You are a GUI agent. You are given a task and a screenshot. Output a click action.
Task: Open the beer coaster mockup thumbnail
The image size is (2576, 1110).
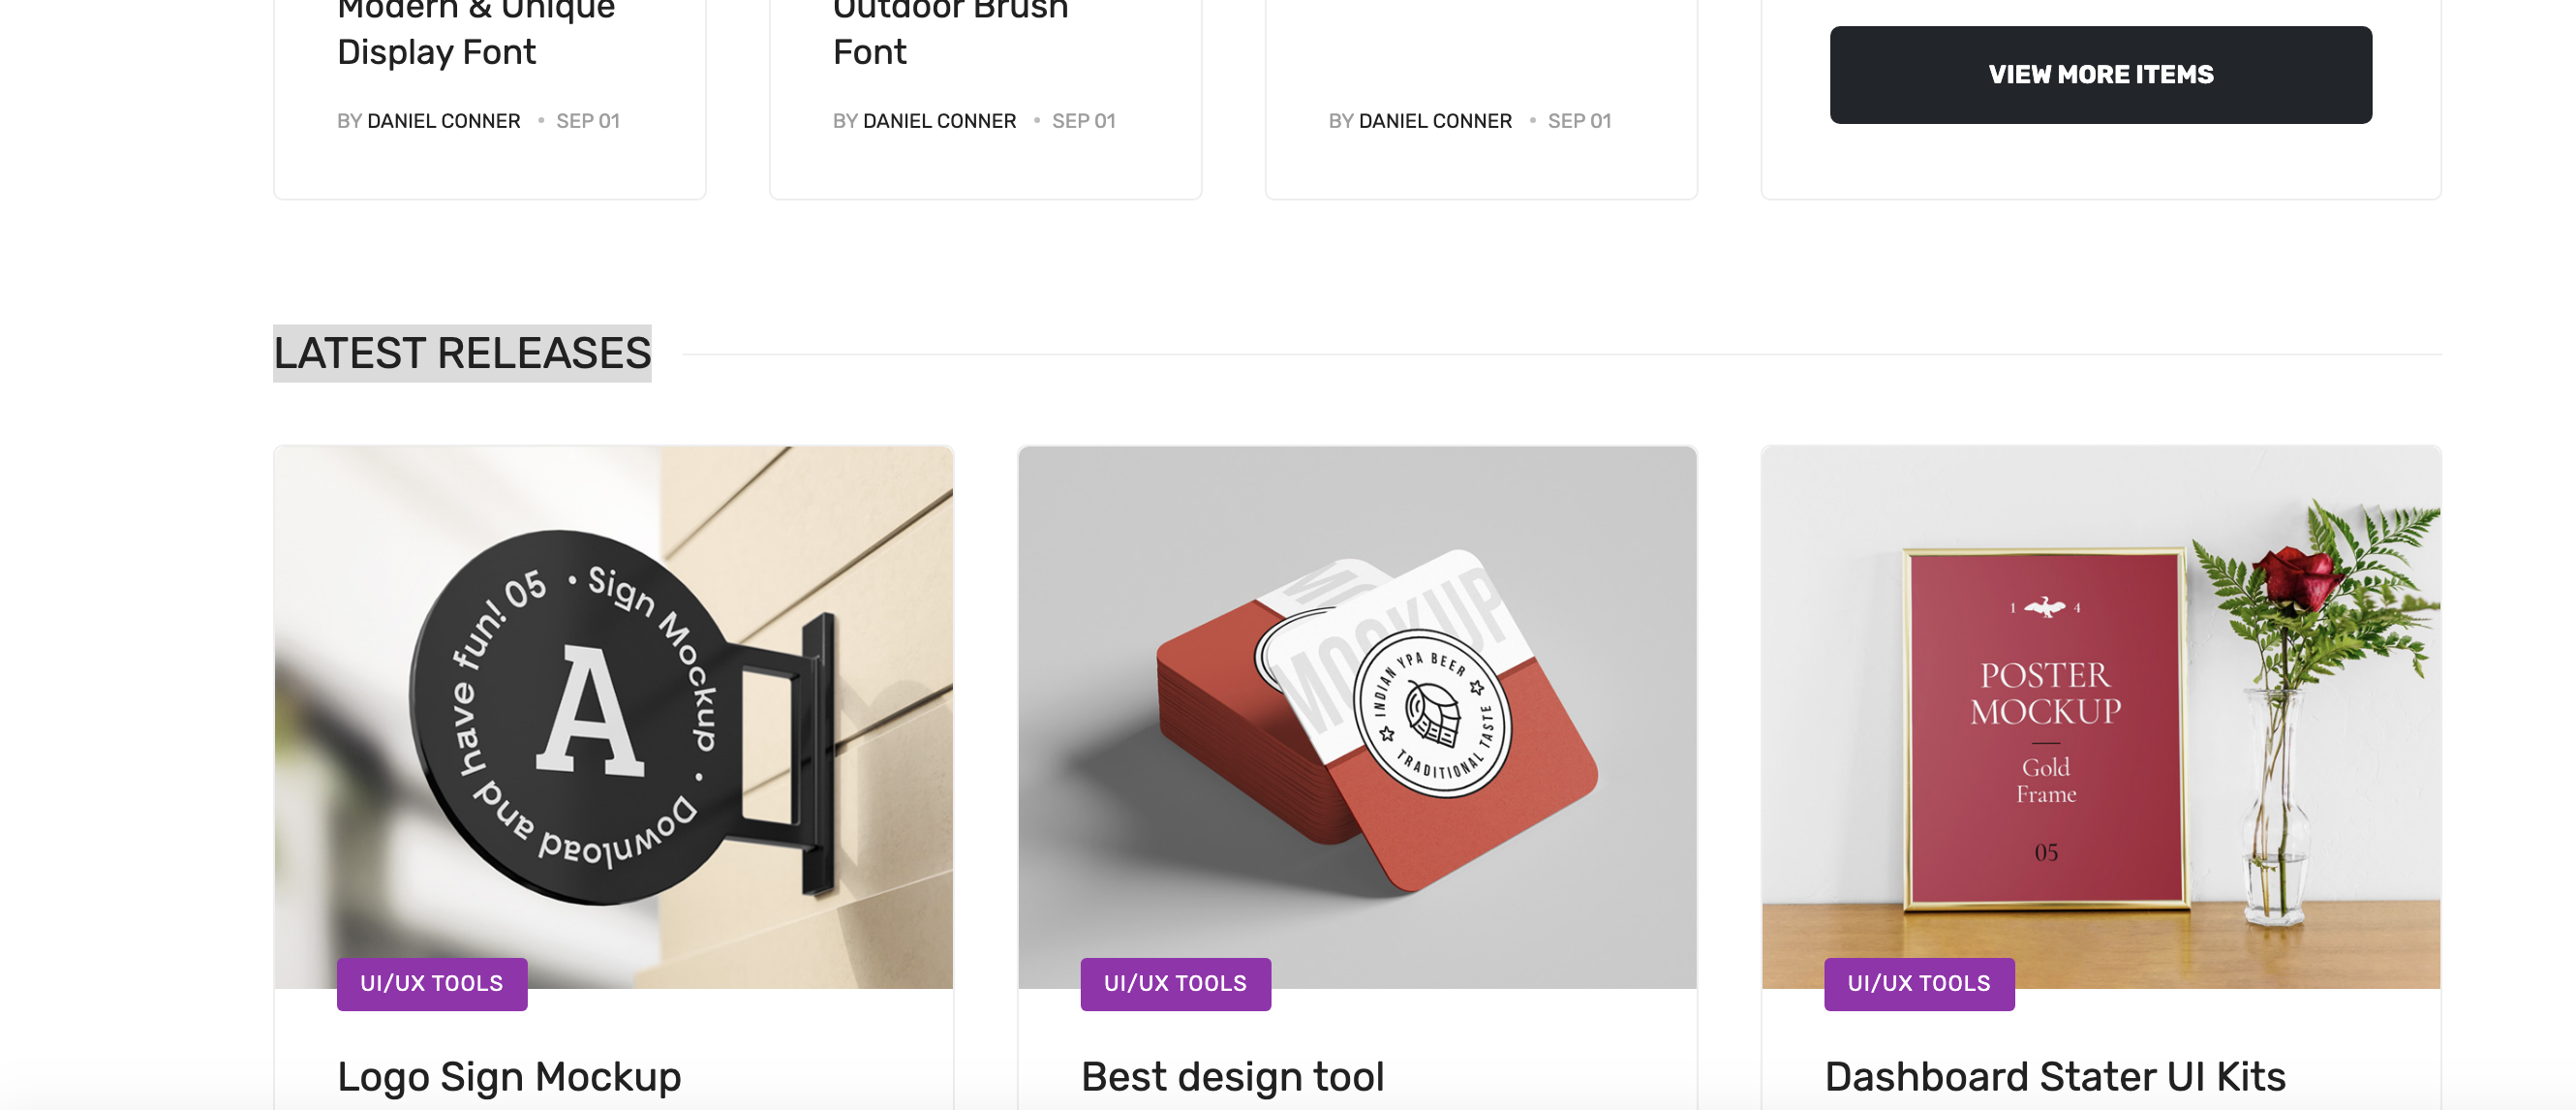coord(1357,717)
